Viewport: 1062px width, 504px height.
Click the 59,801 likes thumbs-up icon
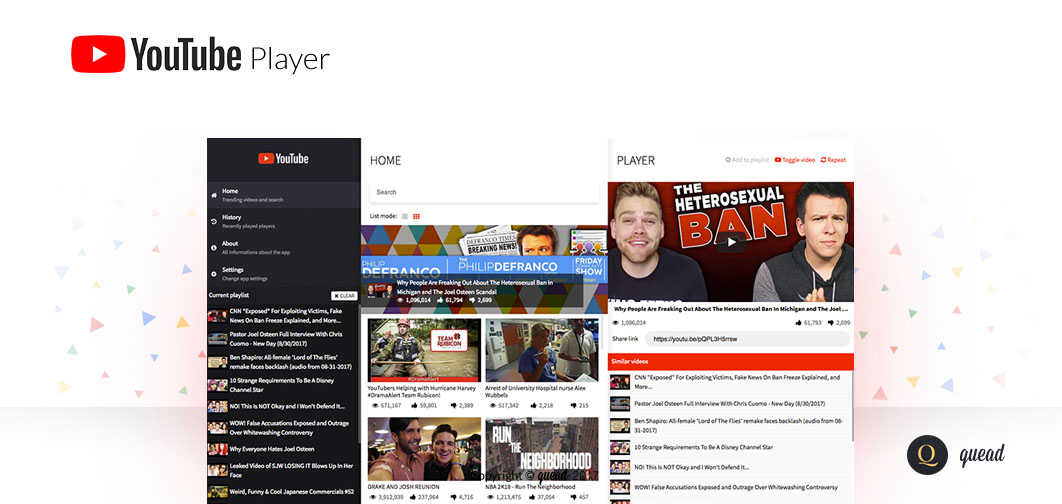pos(415,405)
